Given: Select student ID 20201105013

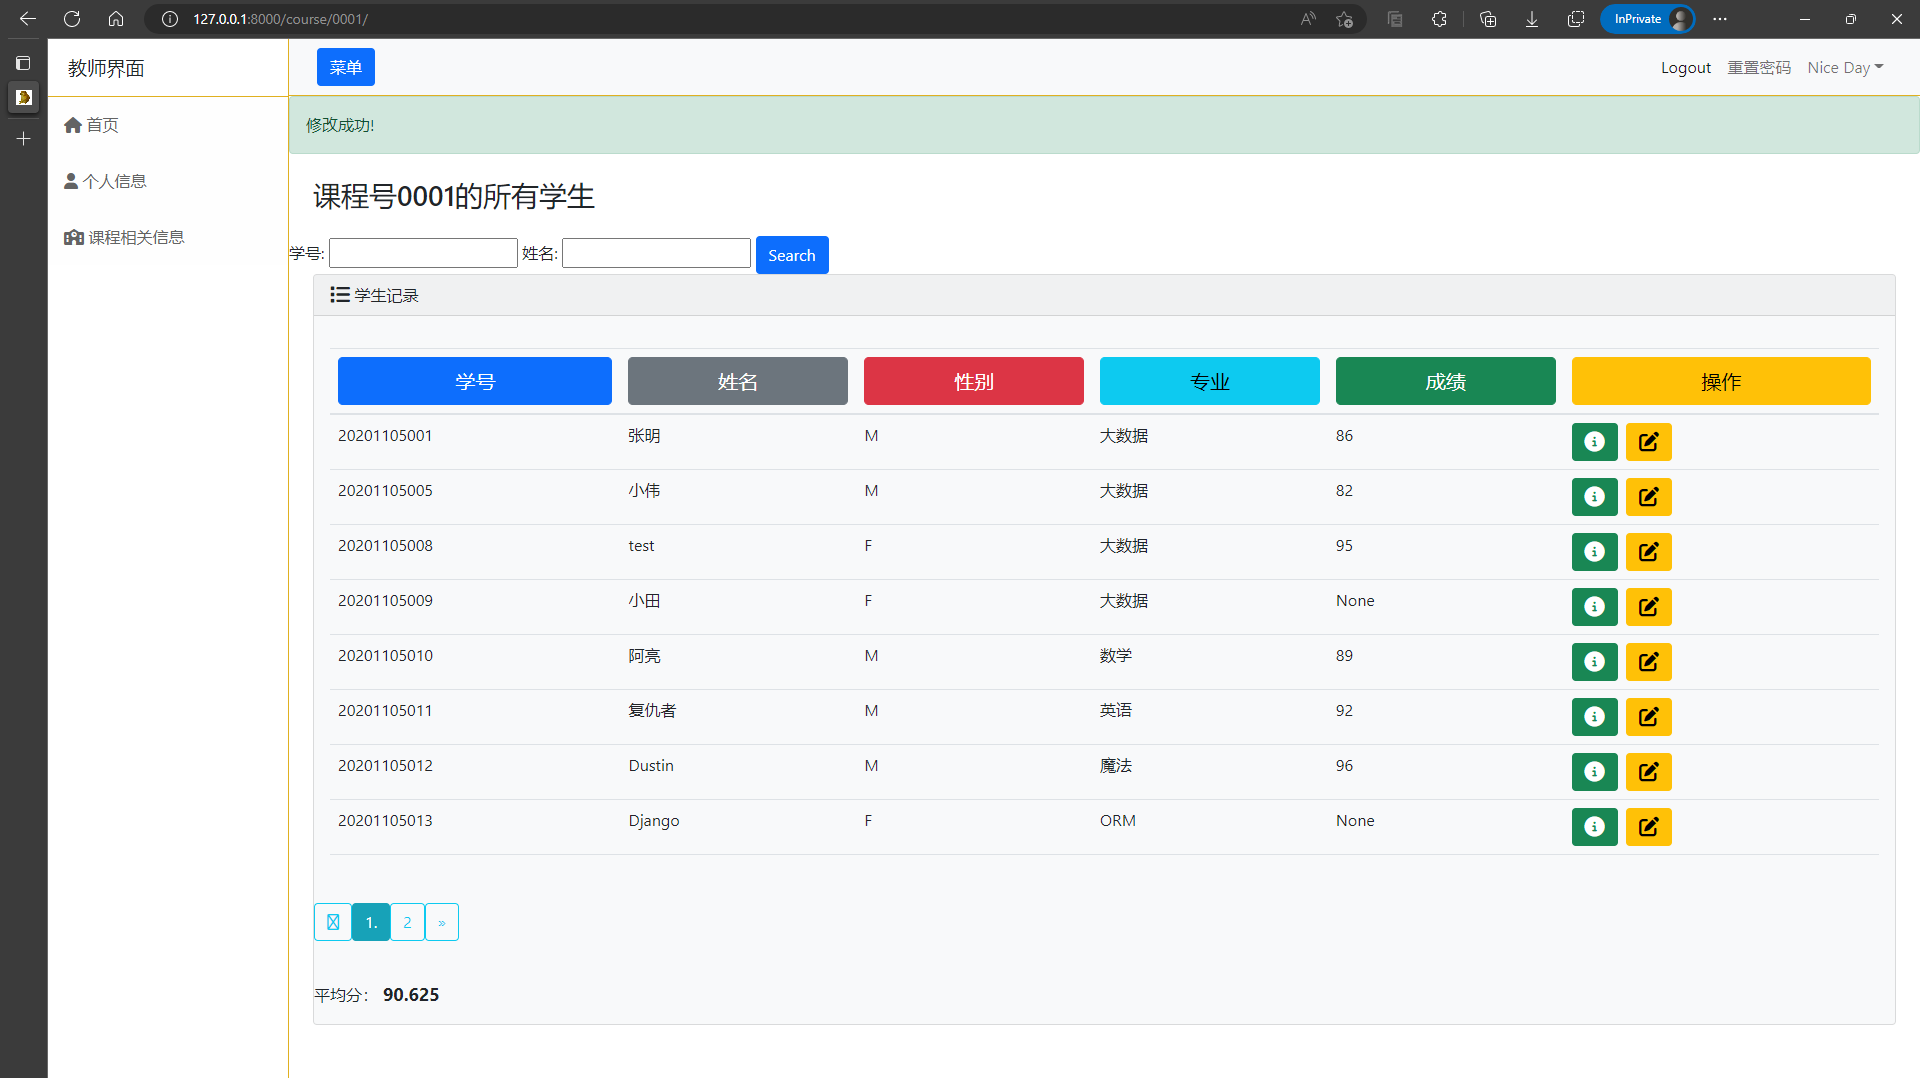Looking at the screenshot, I should coord(385,821).
